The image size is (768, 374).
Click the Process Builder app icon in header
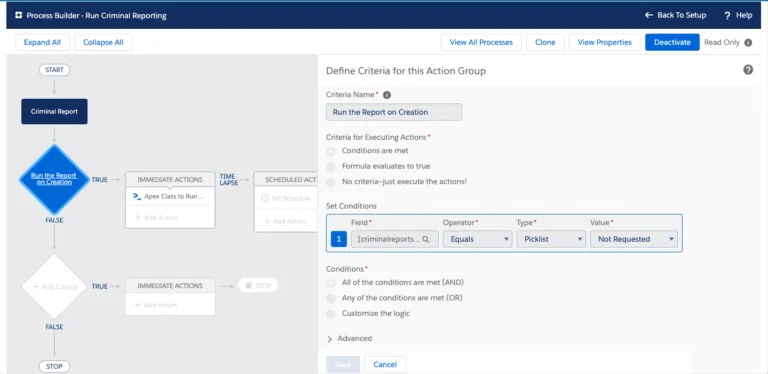click(19, 15)
